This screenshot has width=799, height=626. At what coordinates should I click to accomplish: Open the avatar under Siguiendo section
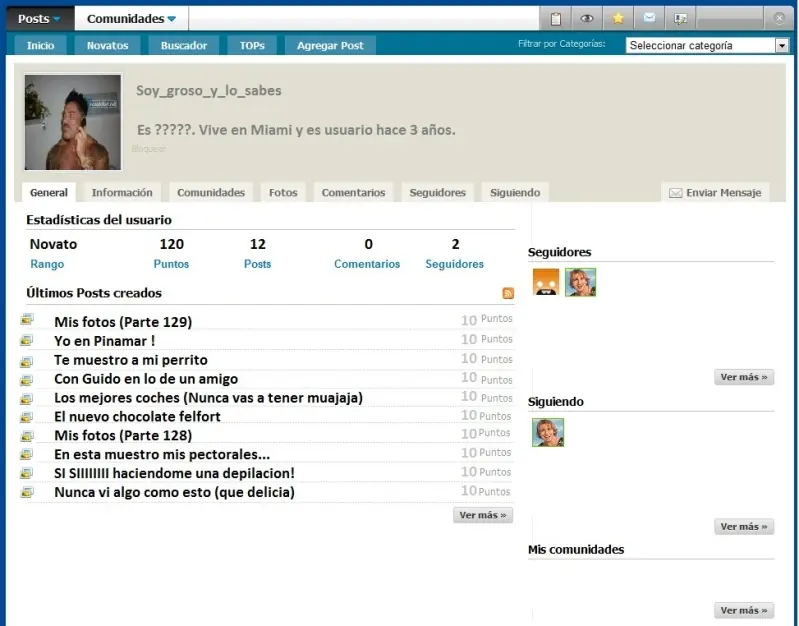tap(548, 432)
